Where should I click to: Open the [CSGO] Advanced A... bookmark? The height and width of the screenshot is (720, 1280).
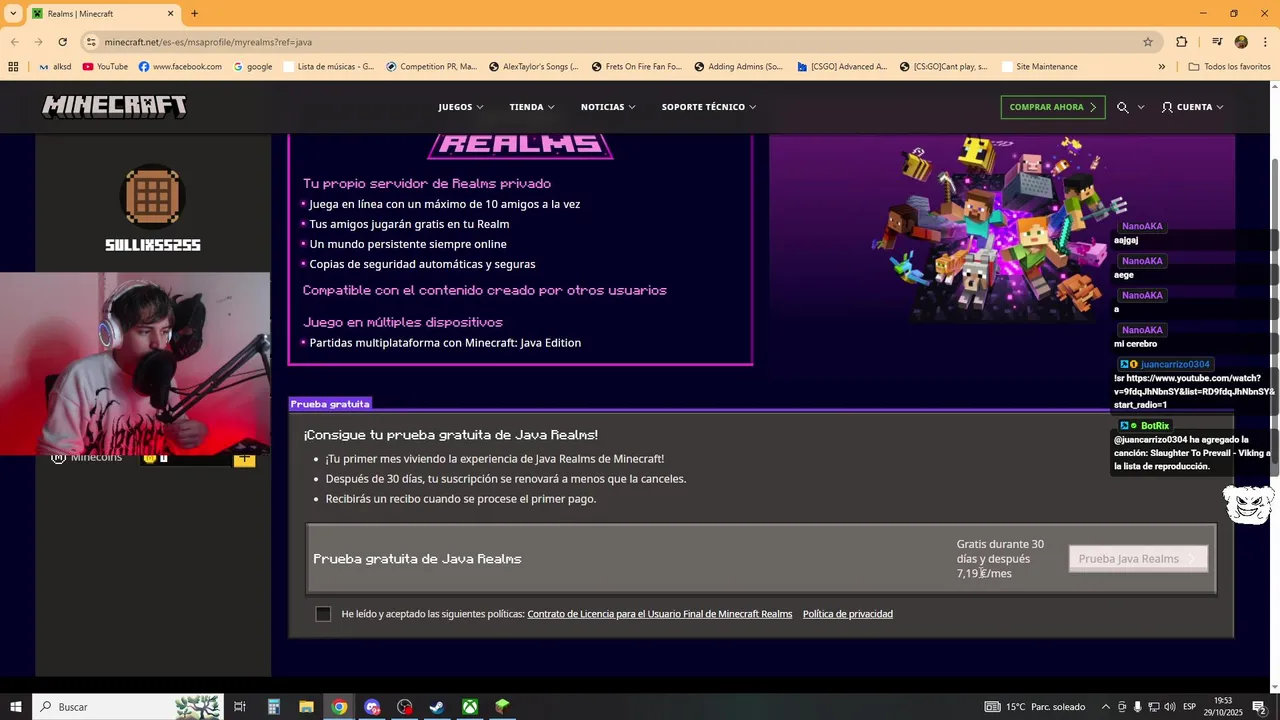coord(842,67)
